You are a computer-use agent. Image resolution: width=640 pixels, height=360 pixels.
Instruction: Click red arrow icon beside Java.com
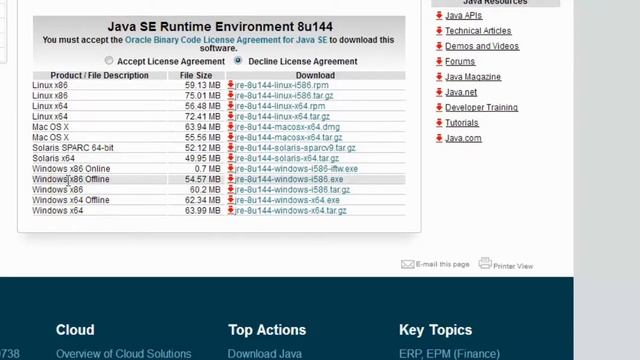439,138
